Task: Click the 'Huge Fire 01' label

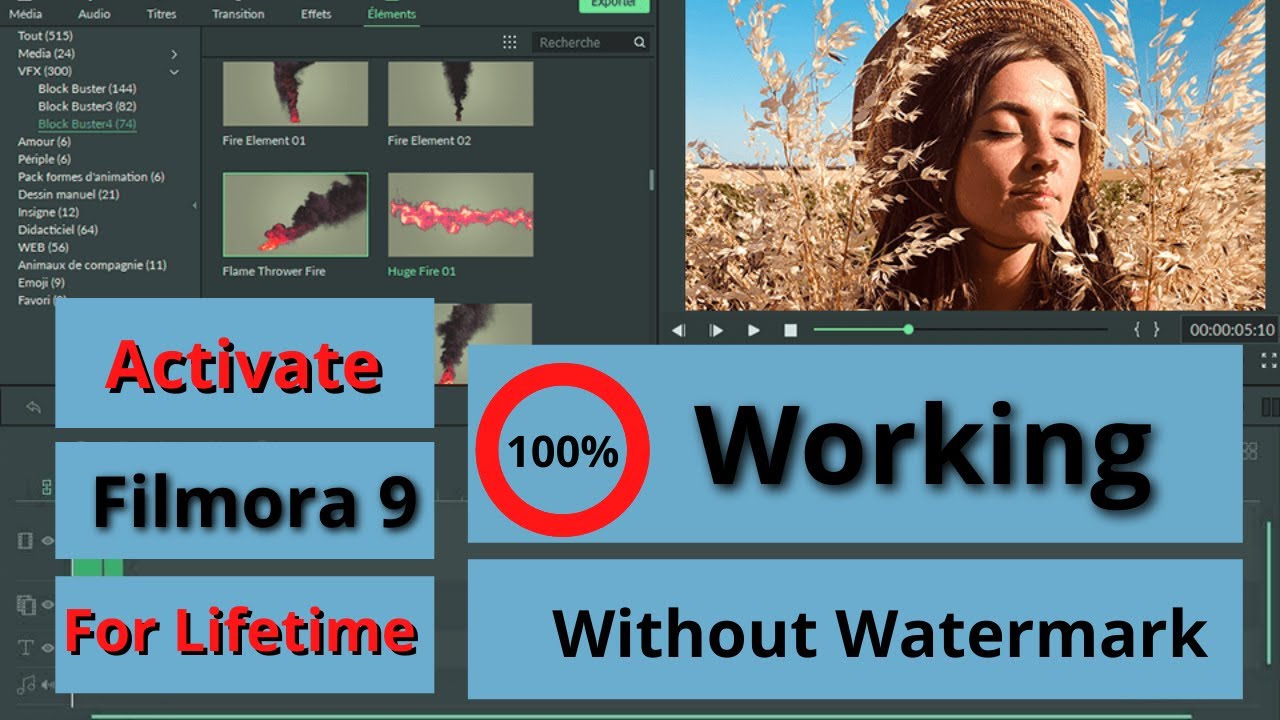Action: [421, 271]
